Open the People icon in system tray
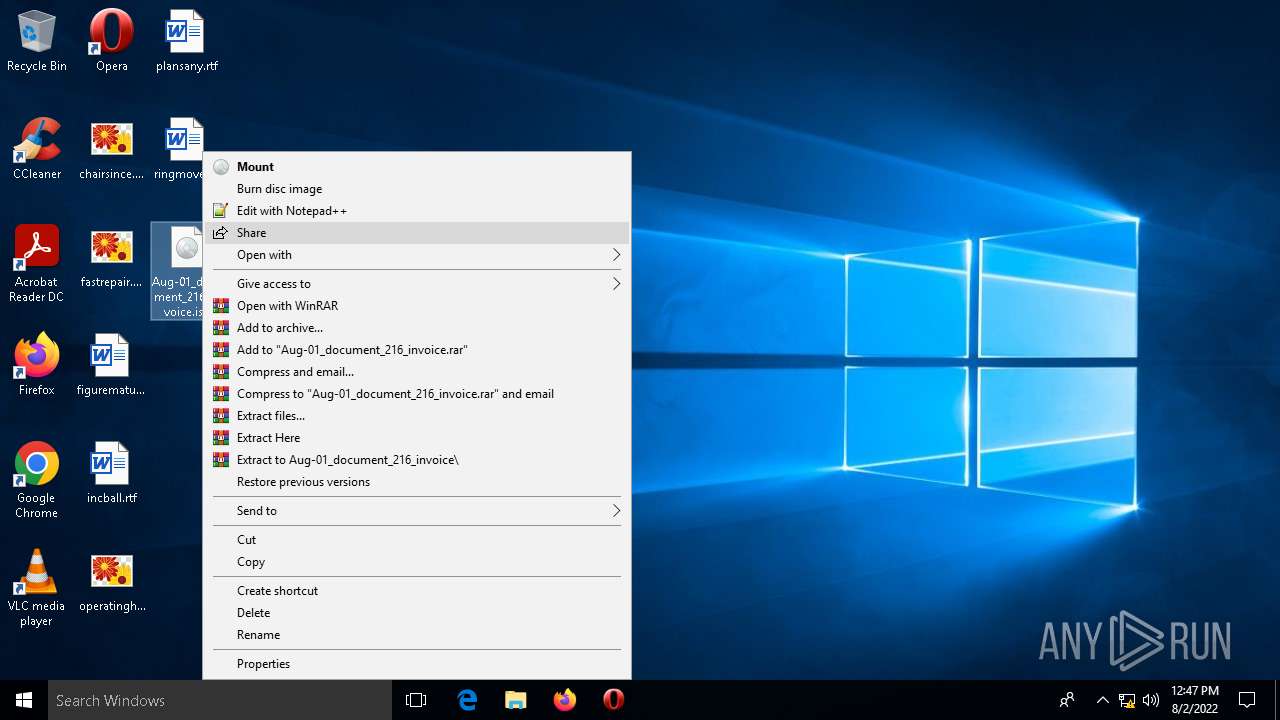The image size is (1280, 720). click(x=1067, y=700)
